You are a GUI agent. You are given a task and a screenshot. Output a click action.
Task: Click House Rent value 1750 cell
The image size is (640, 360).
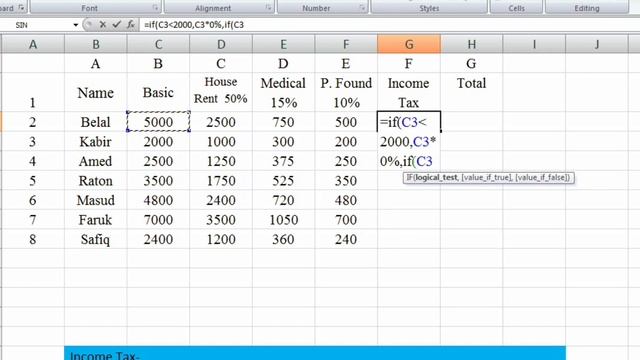(221, 180)
